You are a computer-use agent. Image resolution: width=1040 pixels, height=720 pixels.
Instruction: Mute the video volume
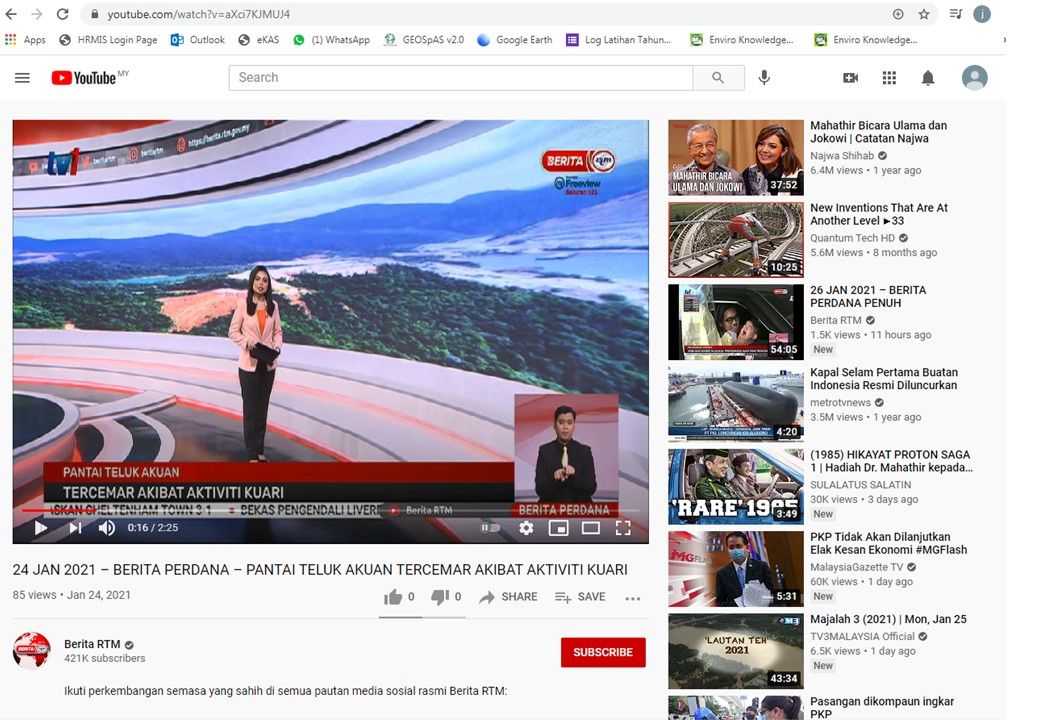coord(106,528)
